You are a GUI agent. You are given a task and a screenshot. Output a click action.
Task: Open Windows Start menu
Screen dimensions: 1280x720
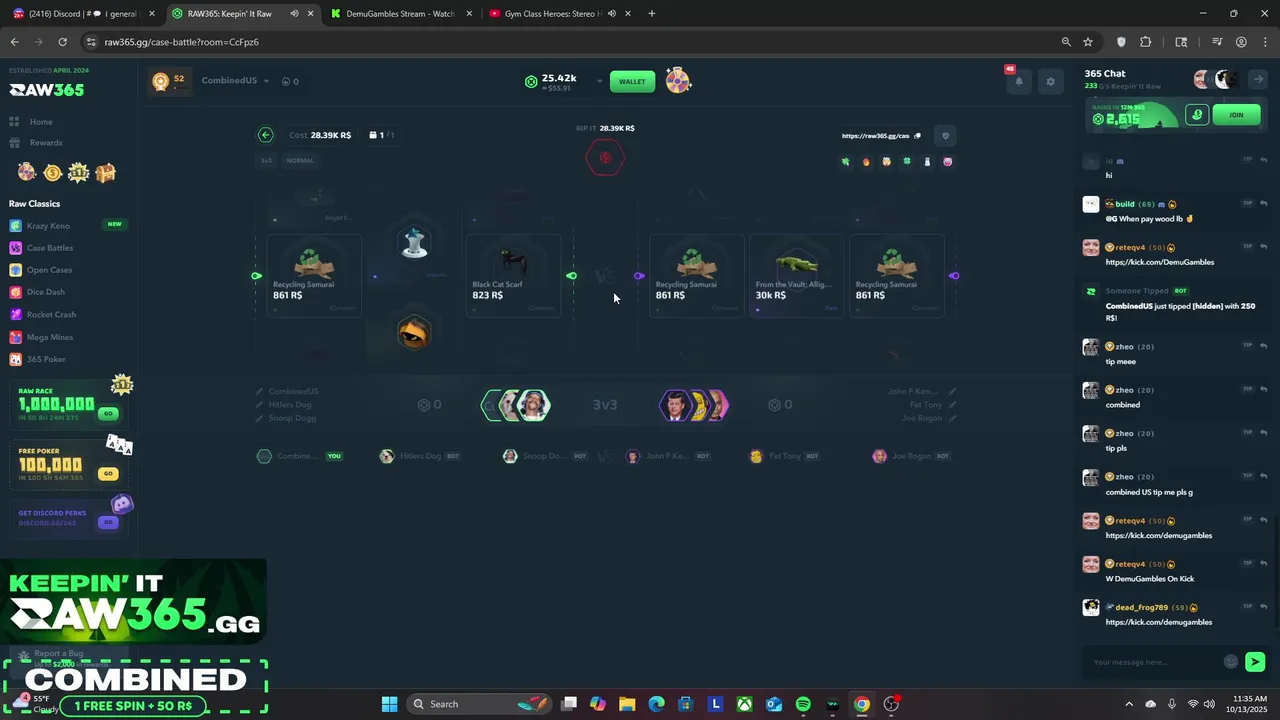click(389, 704)
